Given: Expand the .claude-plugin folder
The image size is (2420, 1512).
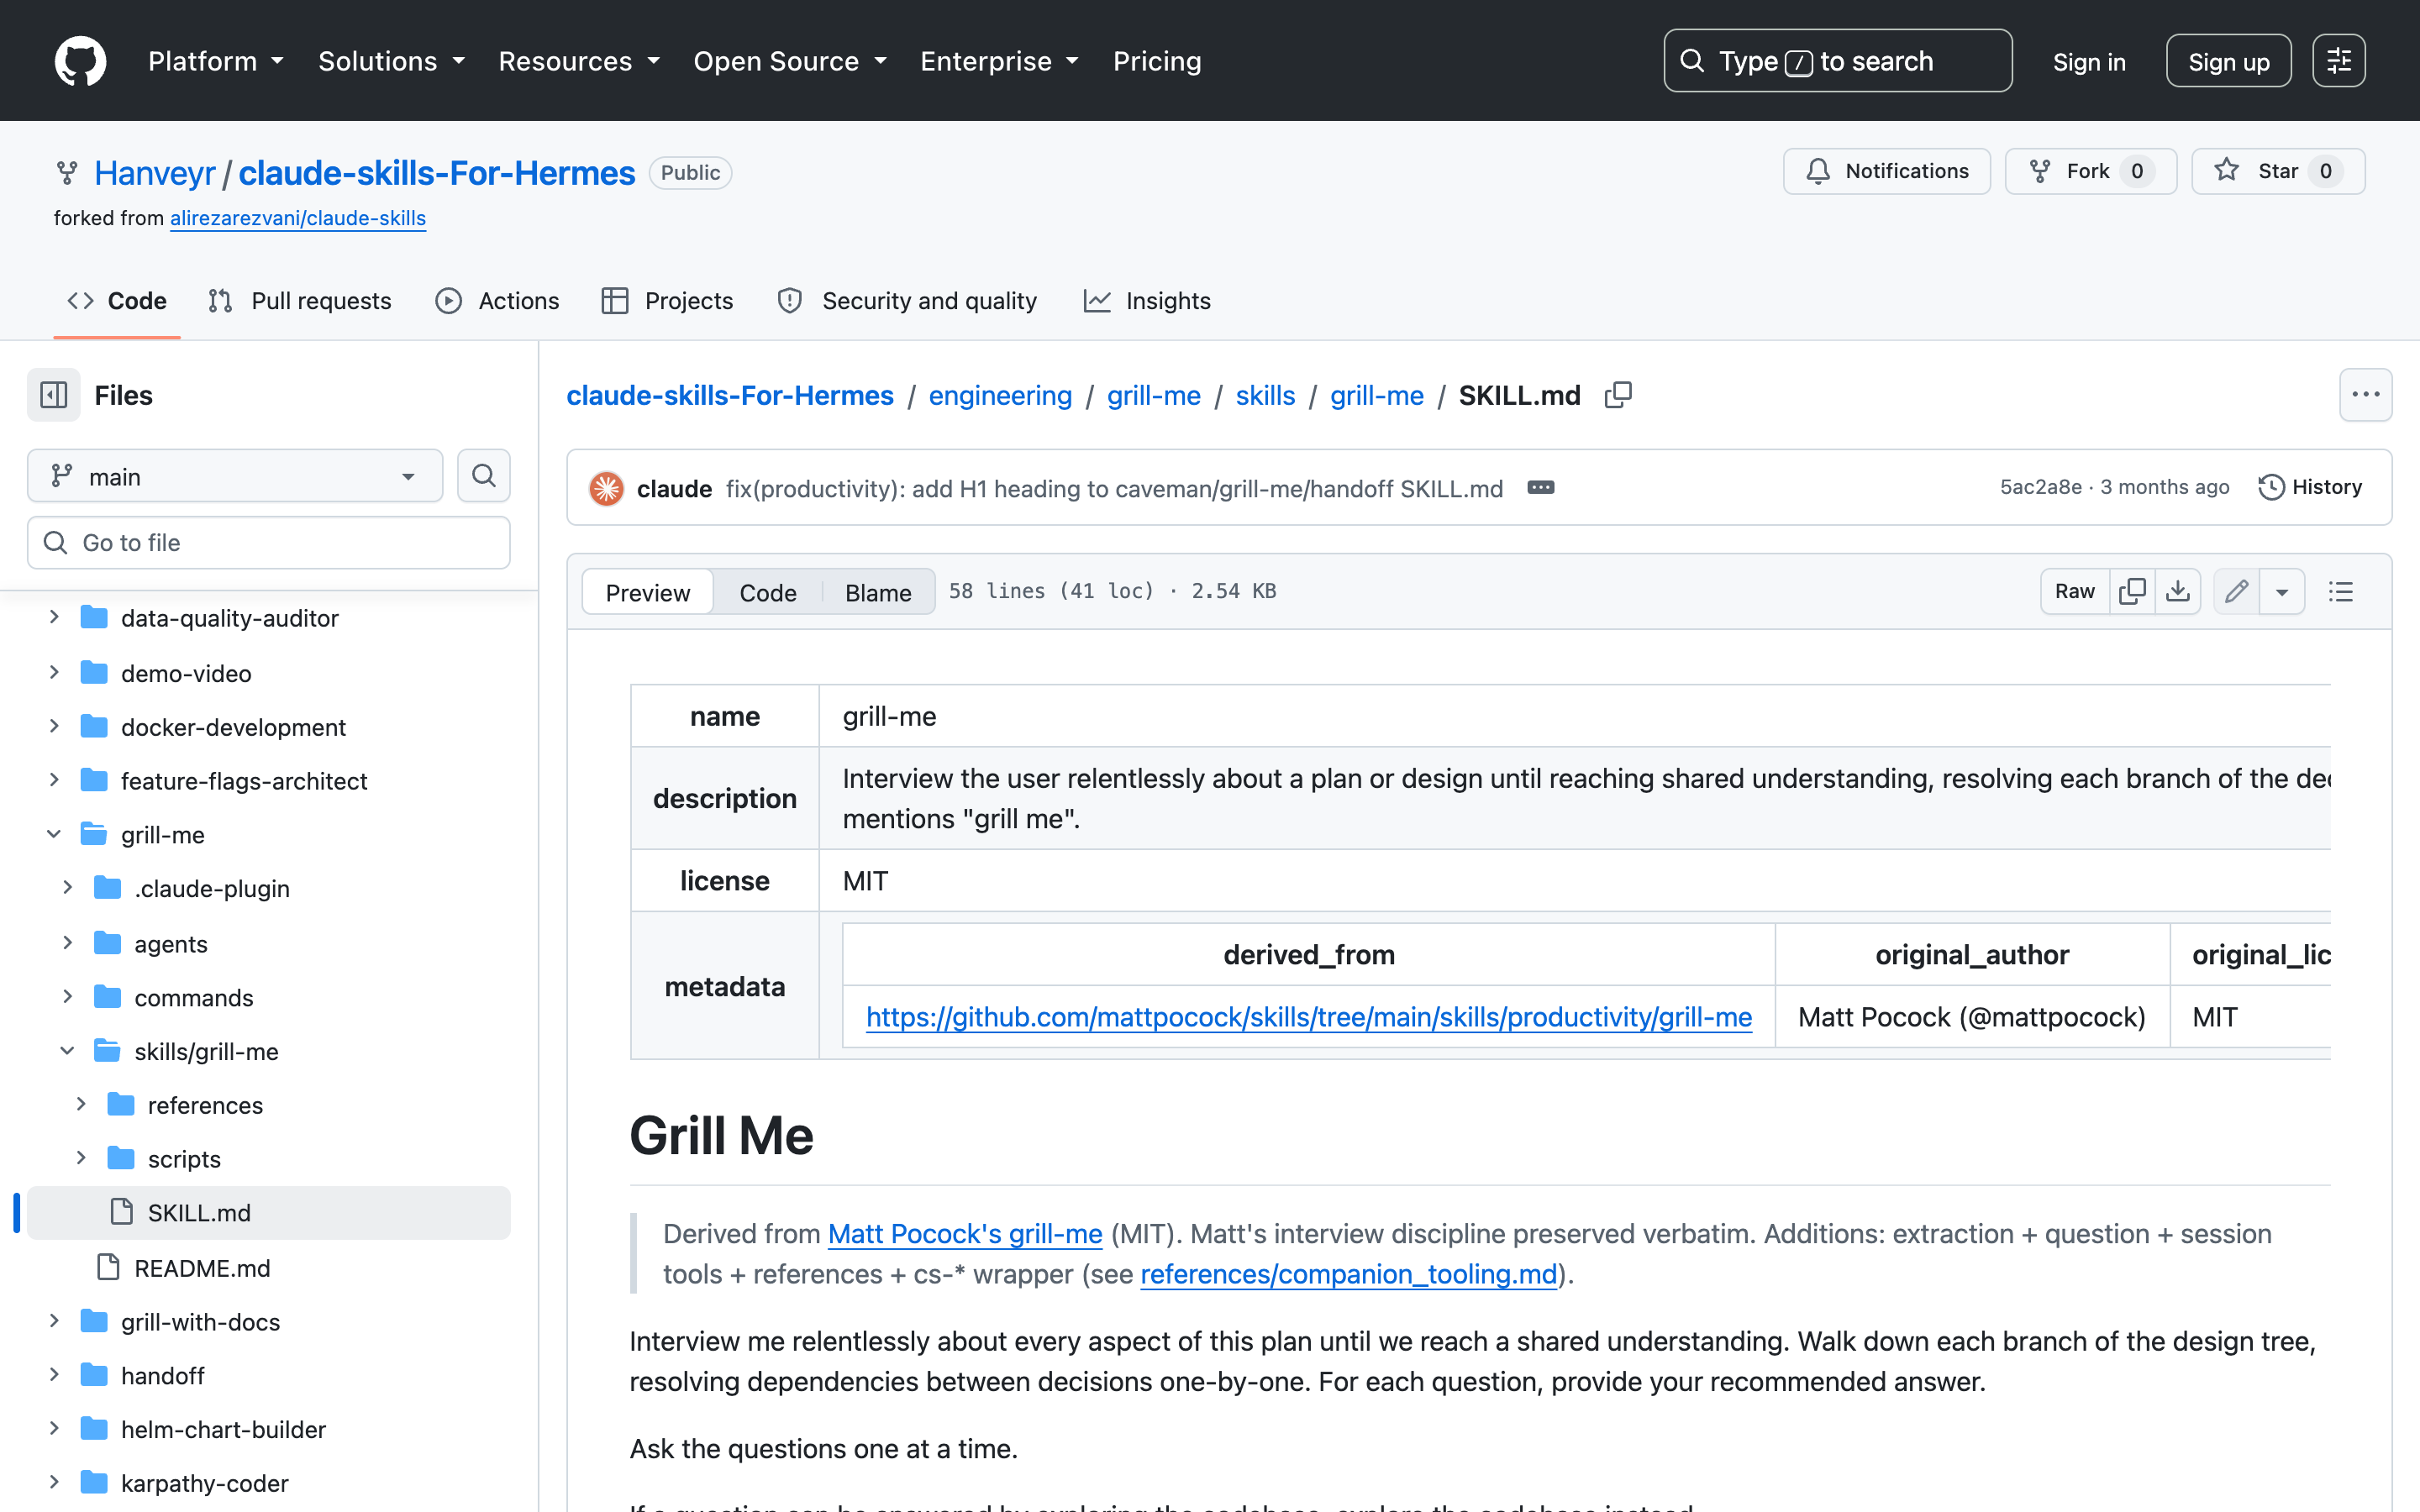Looking at the screenshot, I should (67, 888).
